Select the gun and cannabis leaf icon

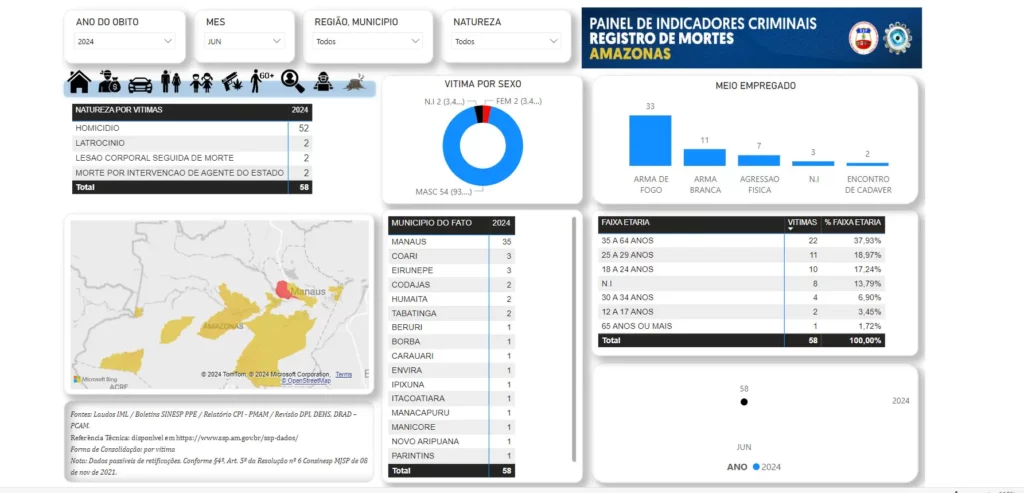tap(231, 80)
